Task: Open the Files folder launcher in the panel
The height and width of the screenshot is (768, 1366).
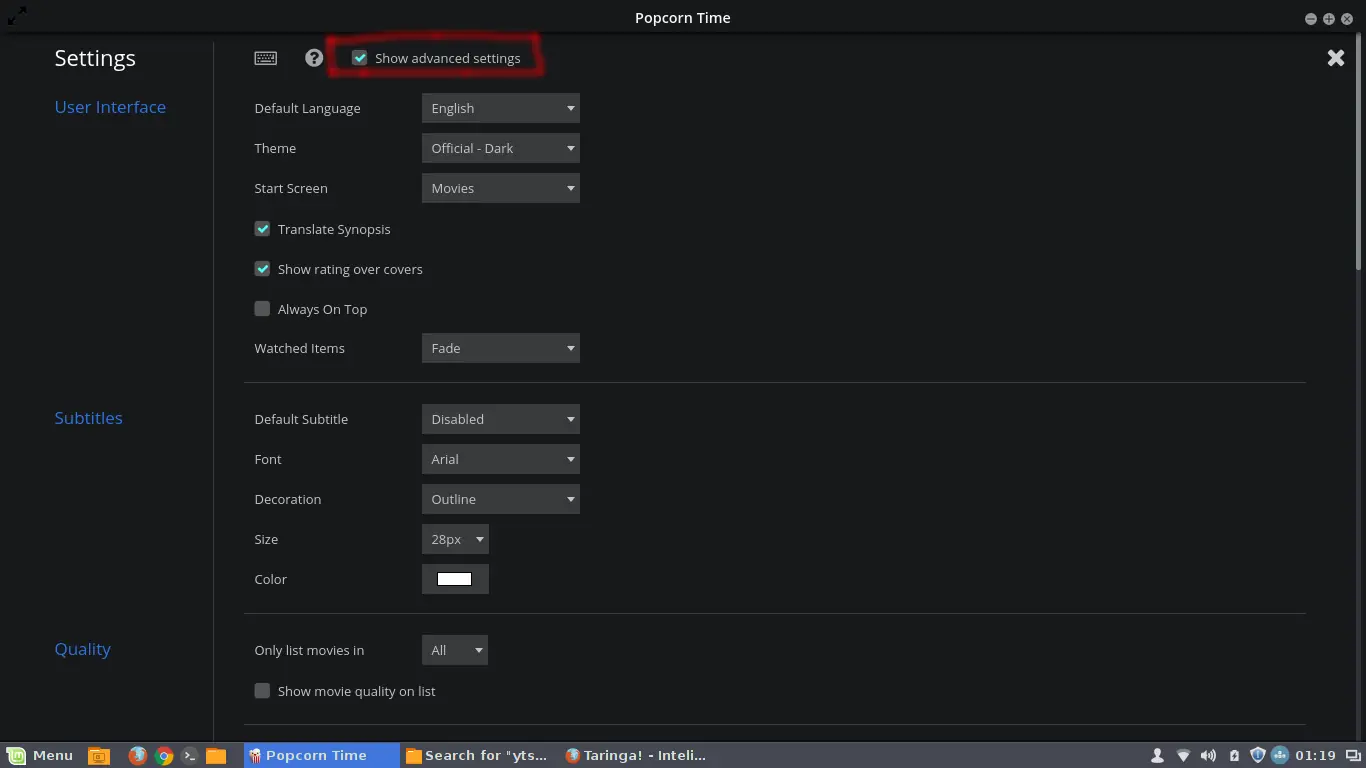Action: coord(216,756)
